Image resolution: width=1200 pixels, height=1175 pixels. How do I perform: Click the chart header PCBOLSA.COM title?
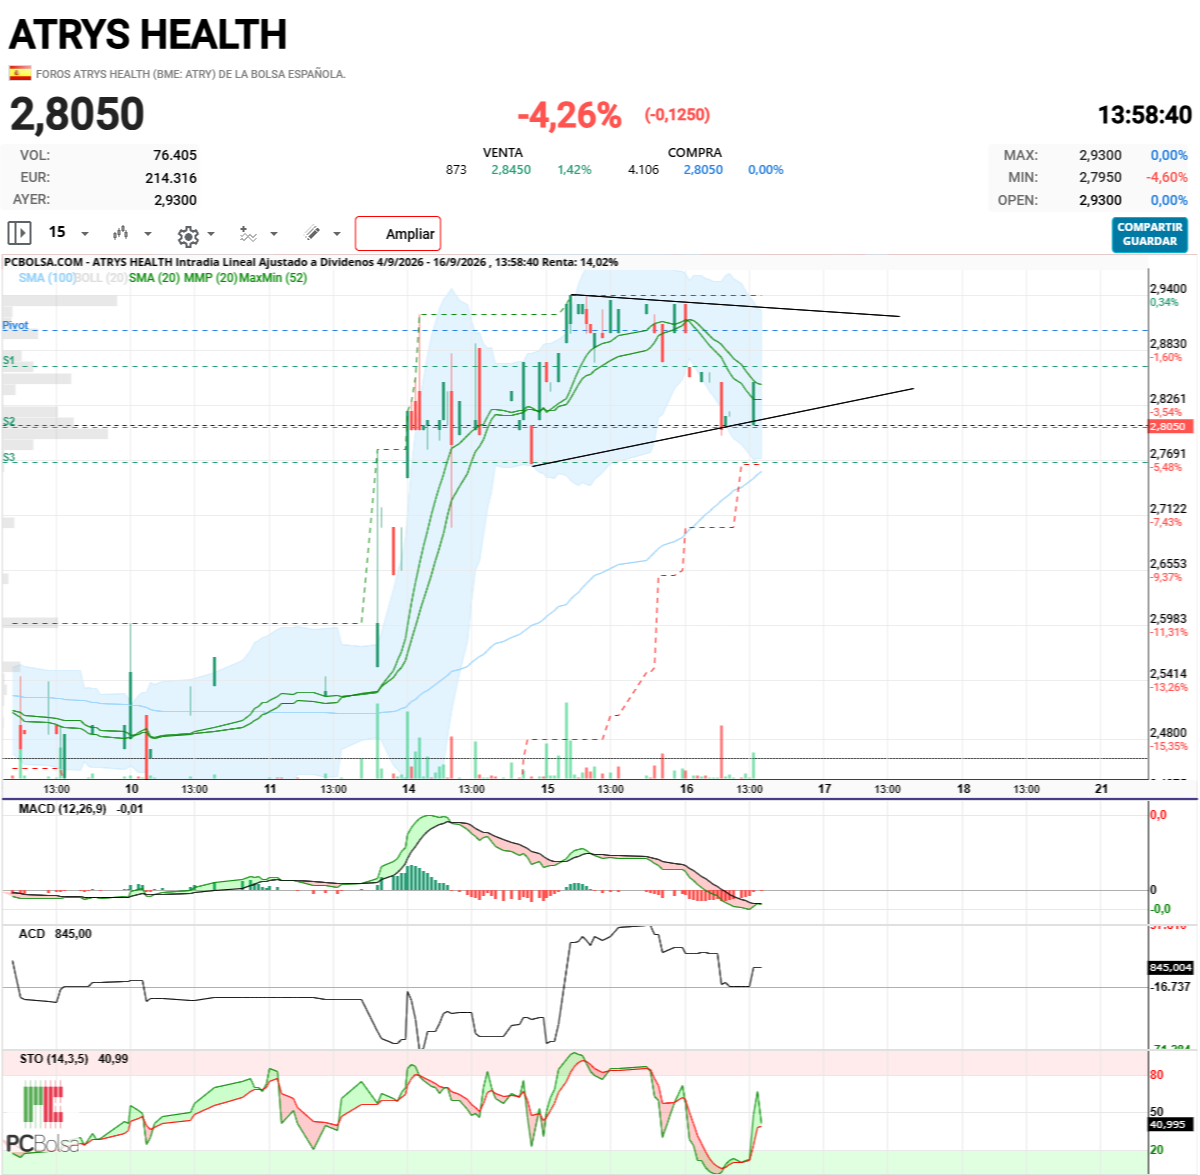[x=311, y=262]
